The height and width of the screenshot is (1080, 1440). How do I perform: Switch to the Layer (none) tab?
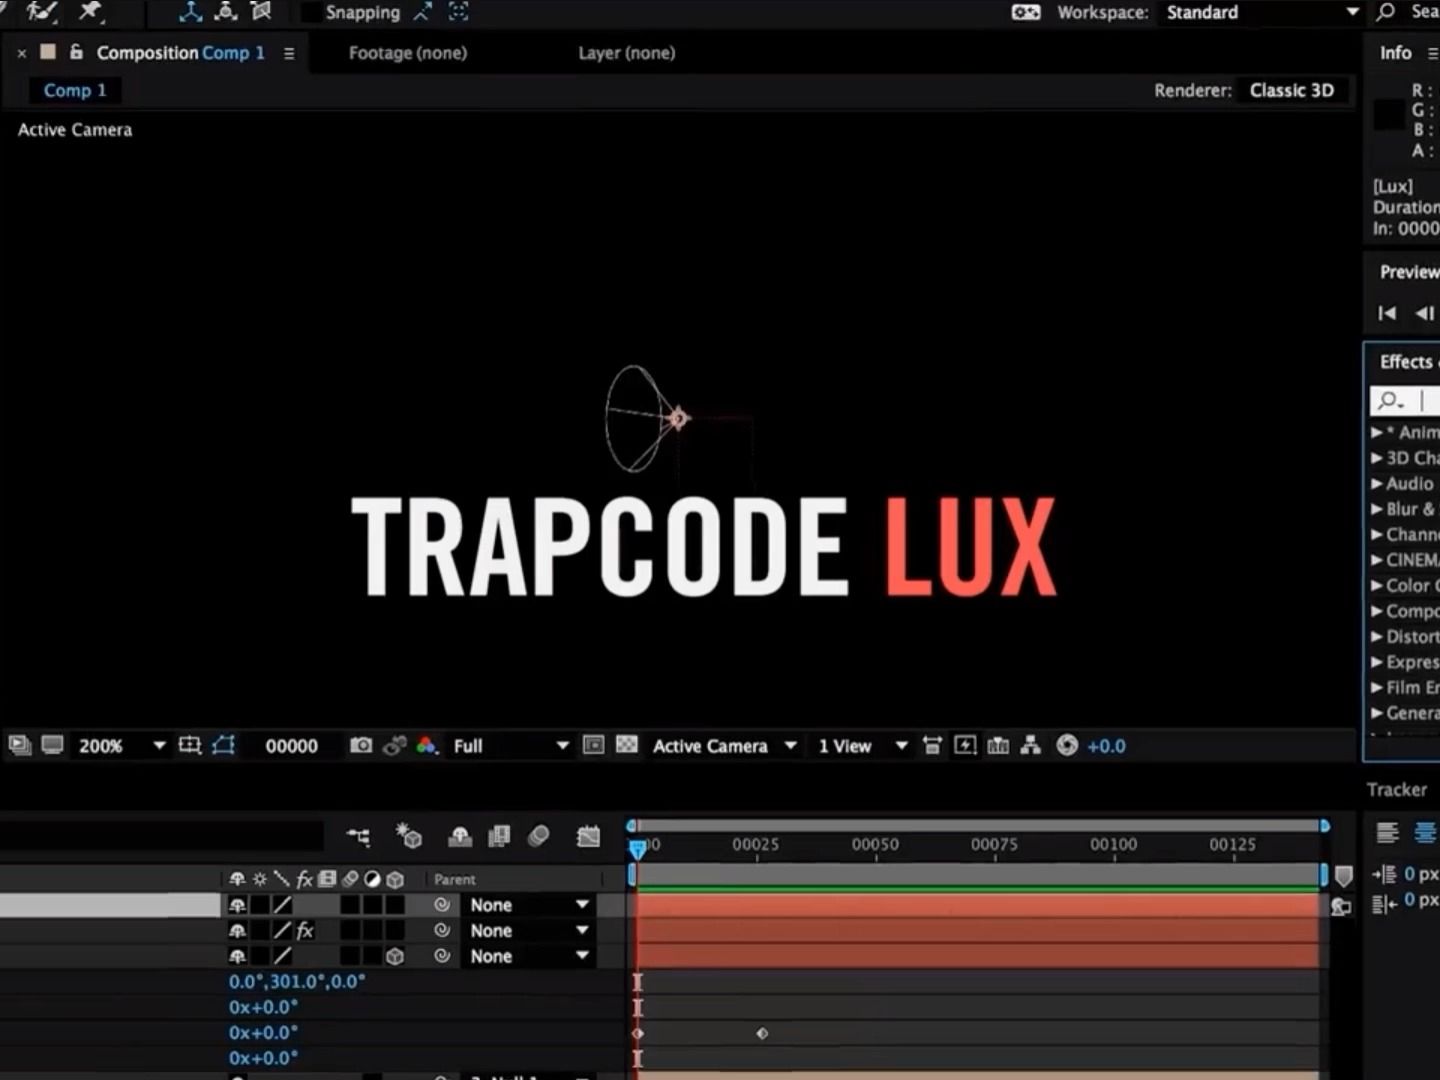(627, 53)
